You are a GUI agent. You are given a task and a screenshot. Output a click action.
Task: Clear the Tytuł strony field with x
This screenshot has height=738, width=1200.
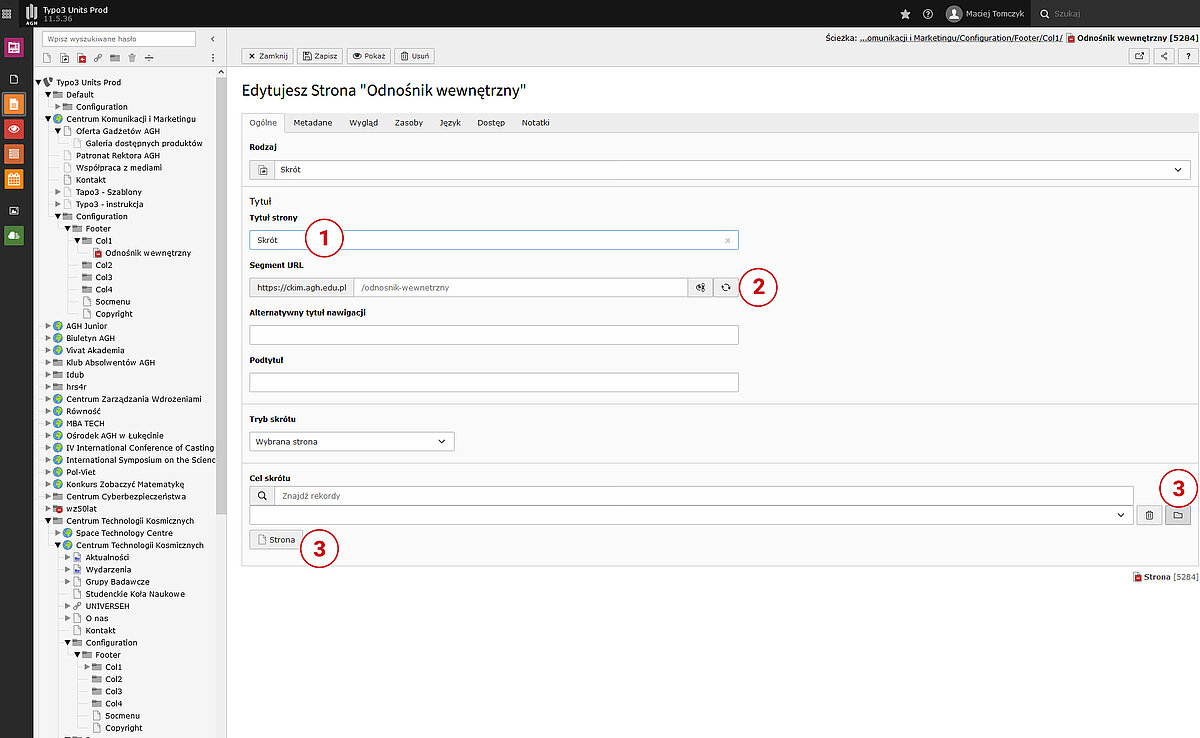(x=728, y=240)
